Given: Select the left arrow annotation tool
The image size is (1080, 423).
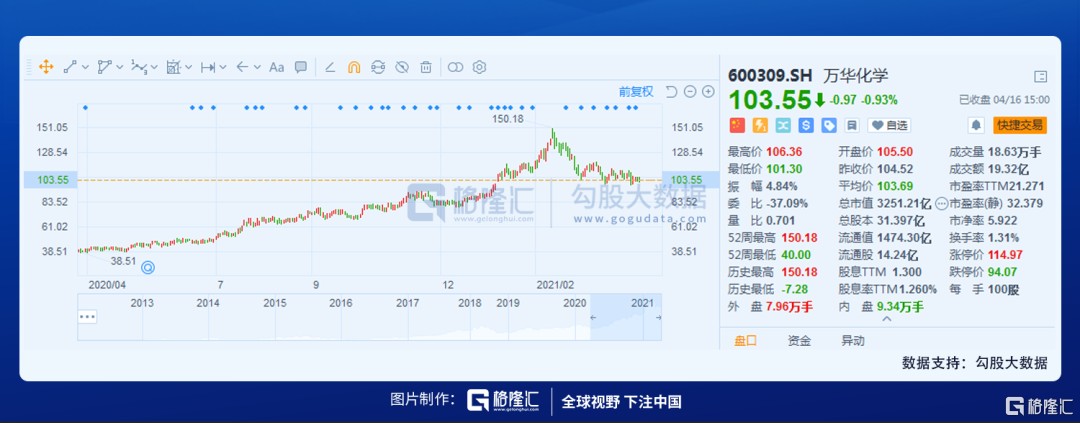Looking at the screenshot, I should (x=242, y=67).
